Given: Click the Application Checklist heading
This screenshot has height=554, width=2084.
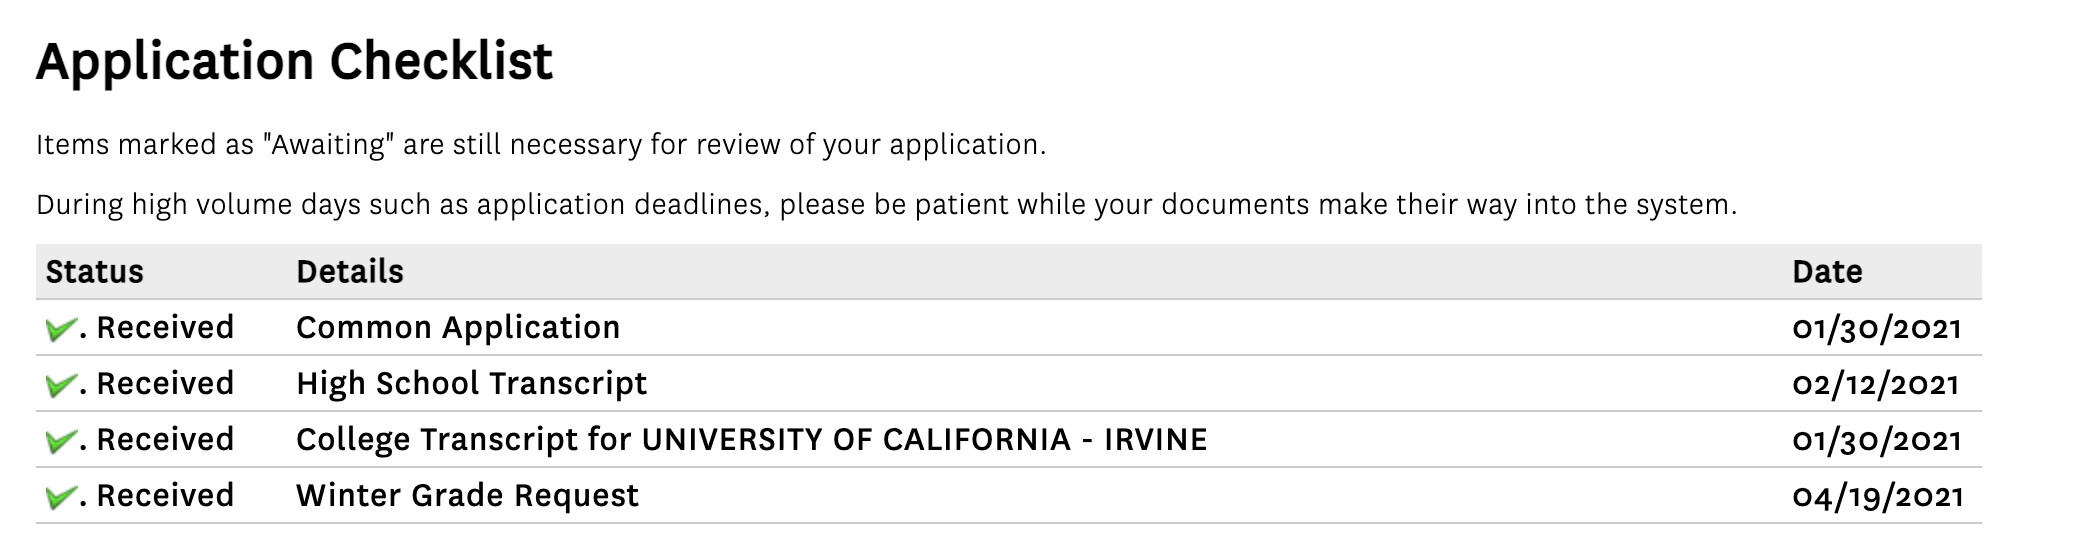Looking at the screenshot, I should 294,62.
